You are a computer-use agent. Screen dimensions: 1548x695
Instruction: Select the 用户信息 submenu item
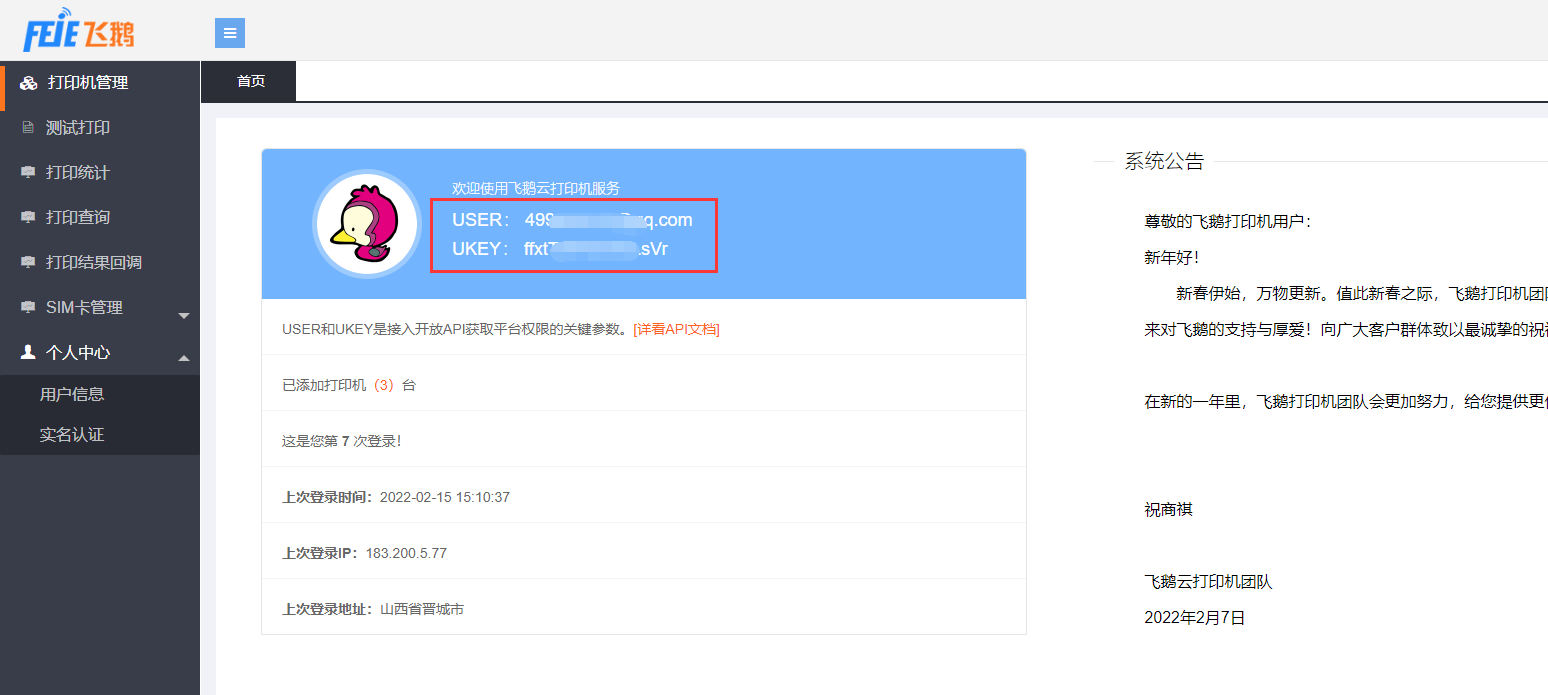coord(72,394)
